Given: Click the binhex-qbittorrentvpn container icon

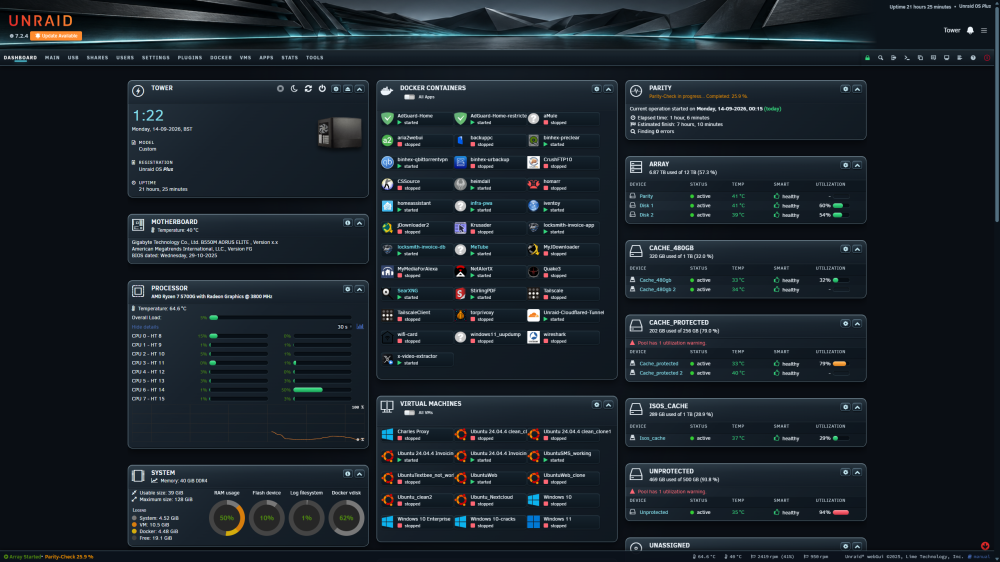Looking at the screenshot, I should [387, 163].
